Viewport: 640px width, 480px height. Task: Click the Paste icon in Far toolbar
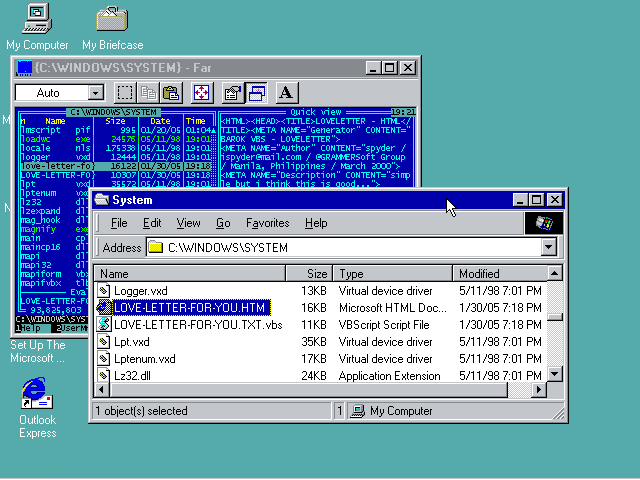point(171,93)
